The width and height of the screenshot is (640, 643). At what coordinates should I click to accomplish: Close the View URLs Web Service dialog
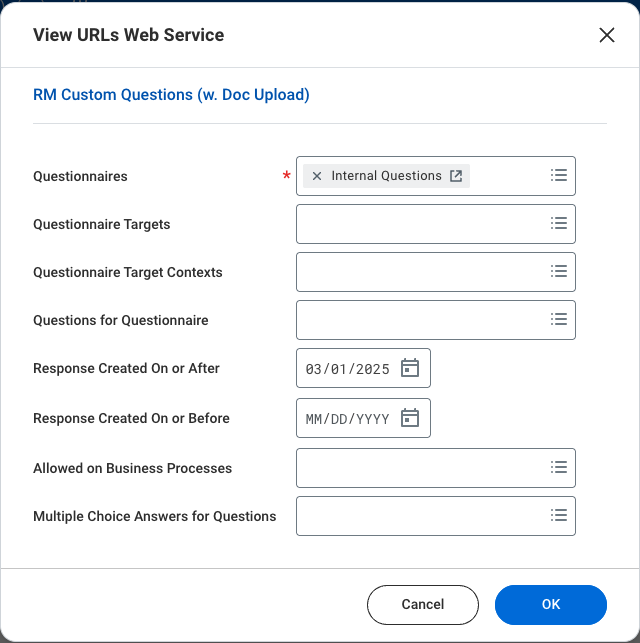pyautogui.click(x=606, y=35)
